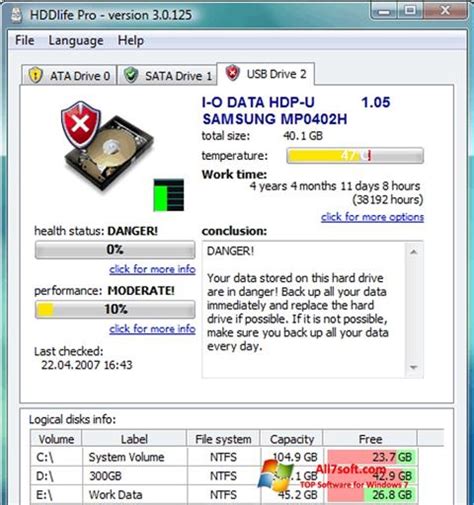Open the Language menu
This screenshot has height=505, width=474.
pyautogui.click(x=76, y=41)
